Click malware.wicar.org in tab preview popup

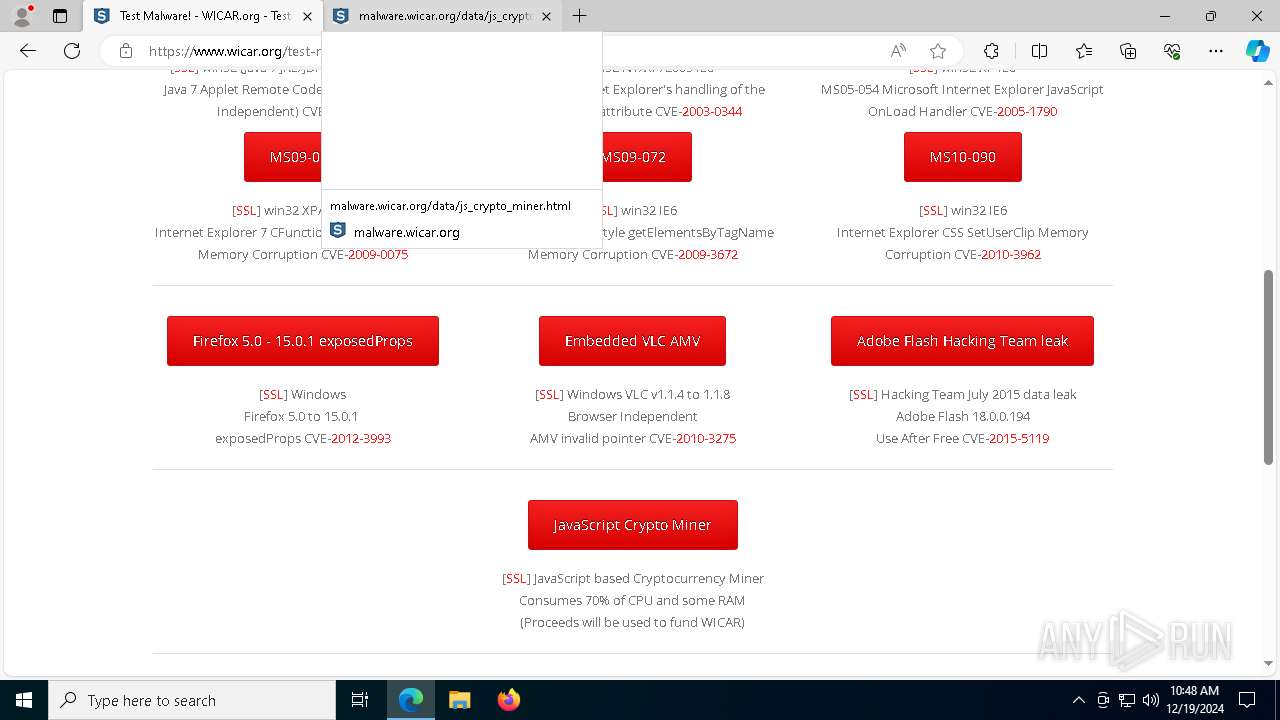407,232
